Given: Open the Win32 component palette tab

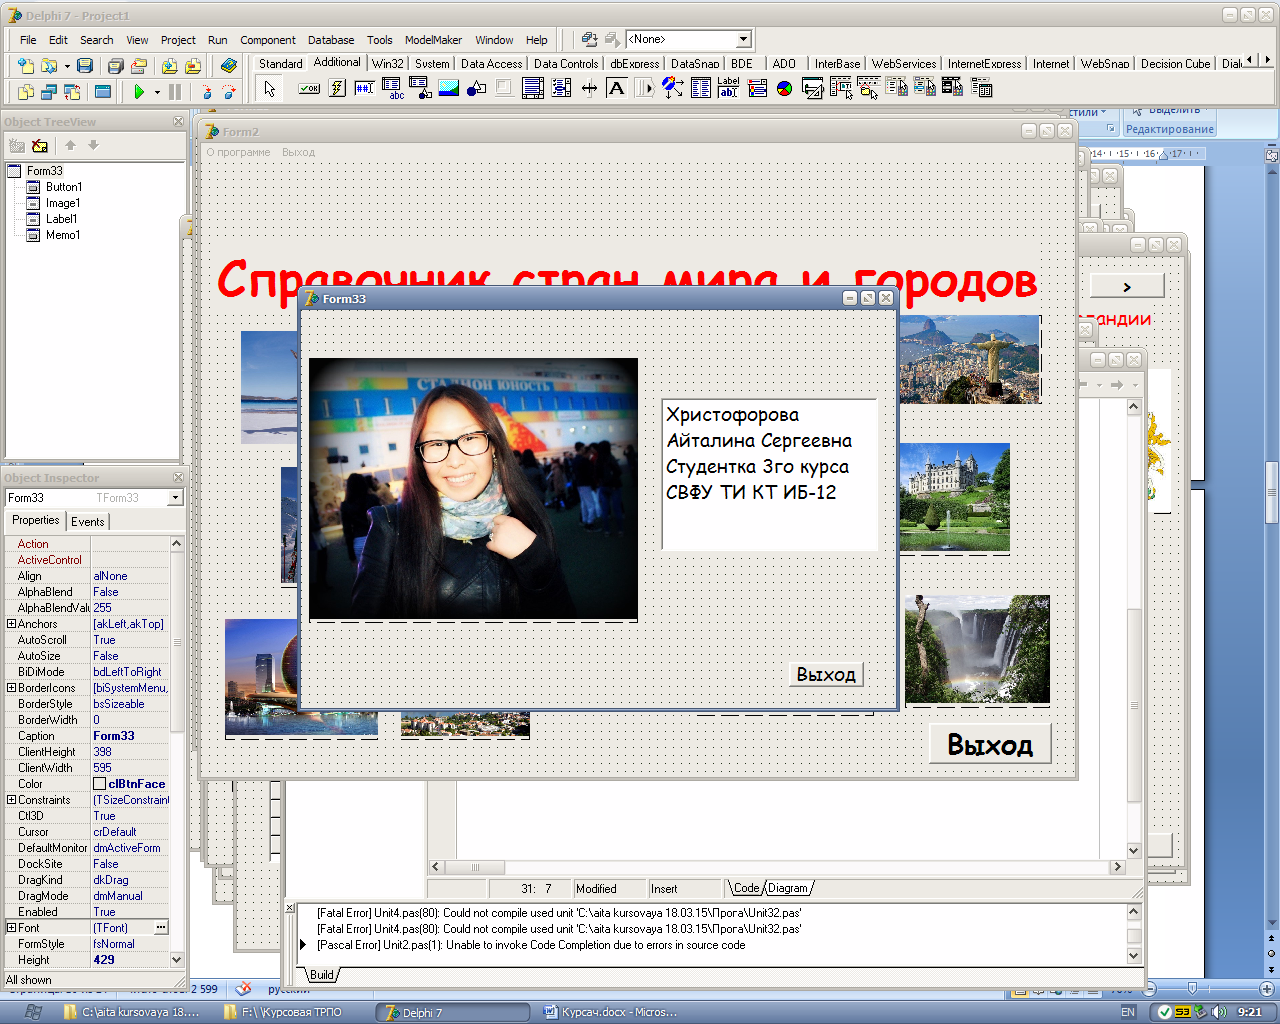Looking at the screenshot, I should tap(387, 63).
